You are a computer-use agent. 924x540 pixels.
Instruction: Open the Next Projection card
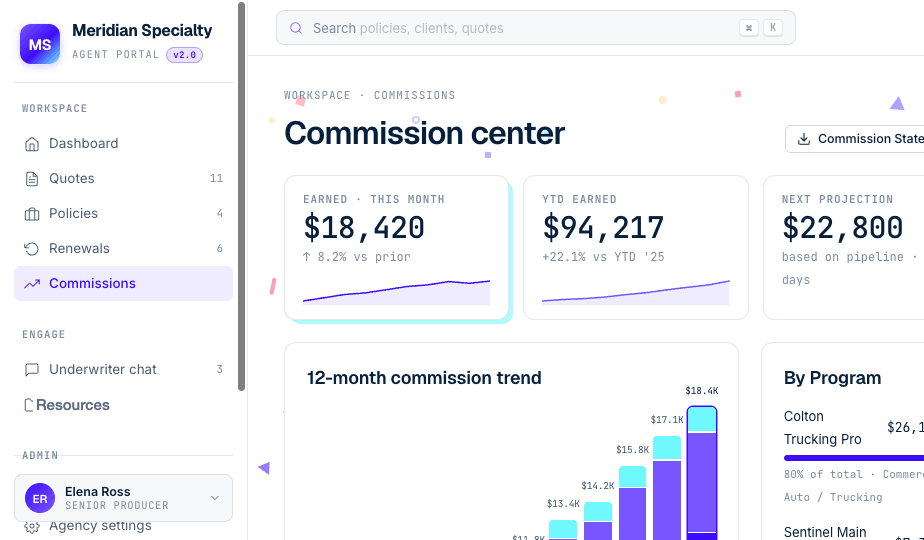tap(844, 248)
